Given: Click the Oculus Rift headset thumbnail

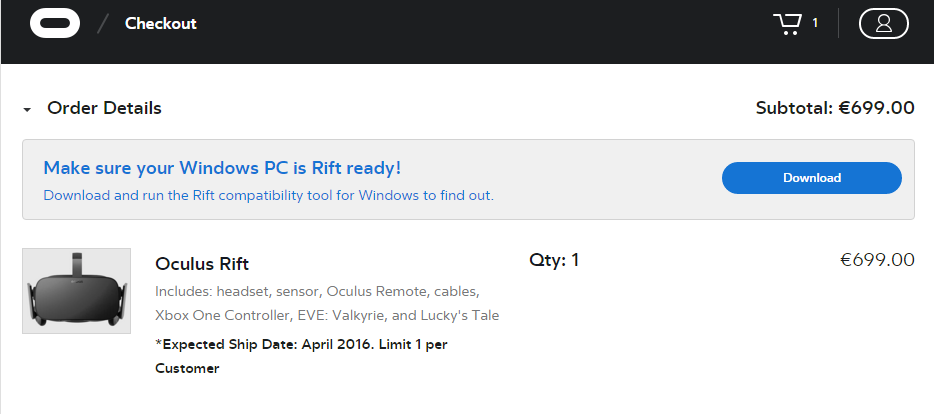Looking at the screenshot, I should (x=76, y=291).
